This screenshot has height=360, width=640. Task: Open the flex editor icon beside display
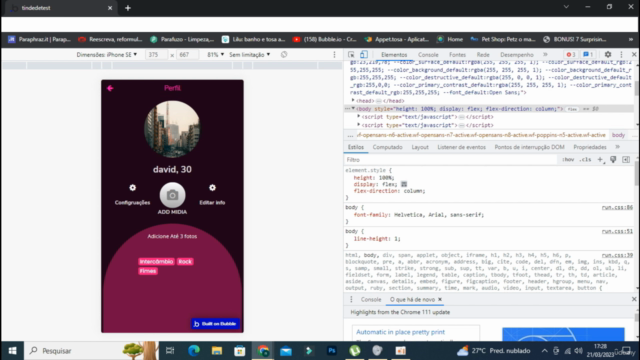click(404, 184)
